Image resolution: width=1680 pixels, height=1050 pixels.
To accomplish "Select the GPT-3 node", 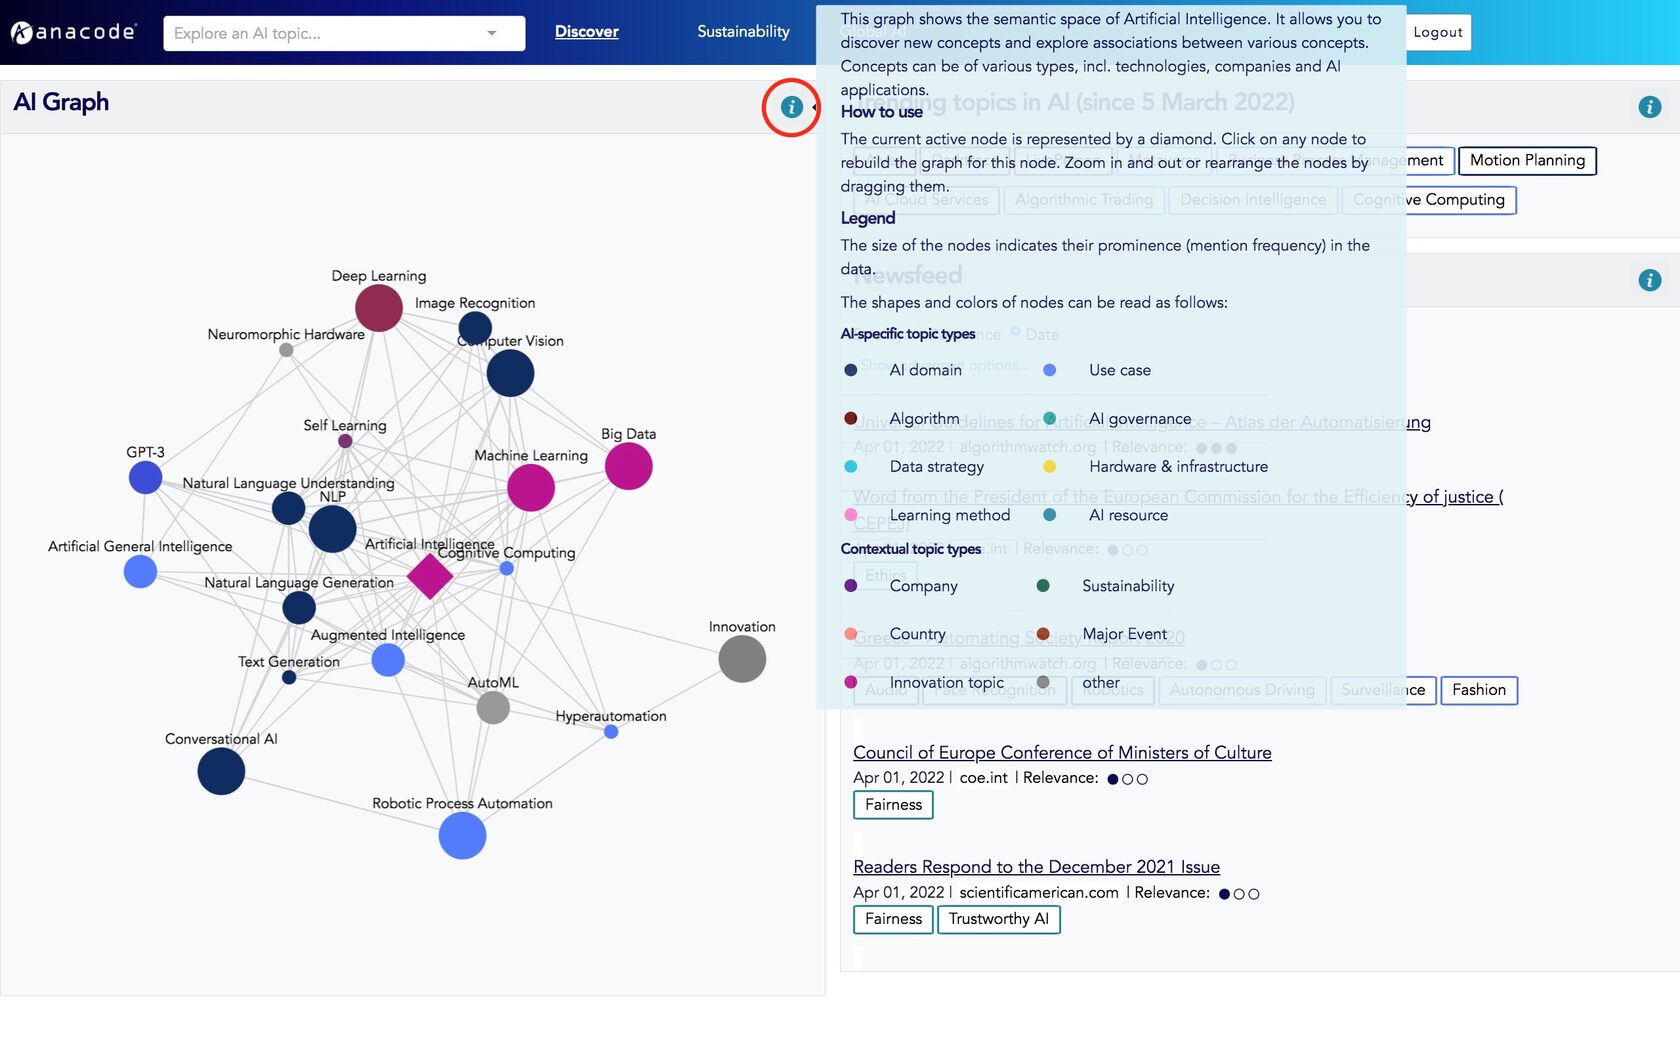I will pos(146,477).
